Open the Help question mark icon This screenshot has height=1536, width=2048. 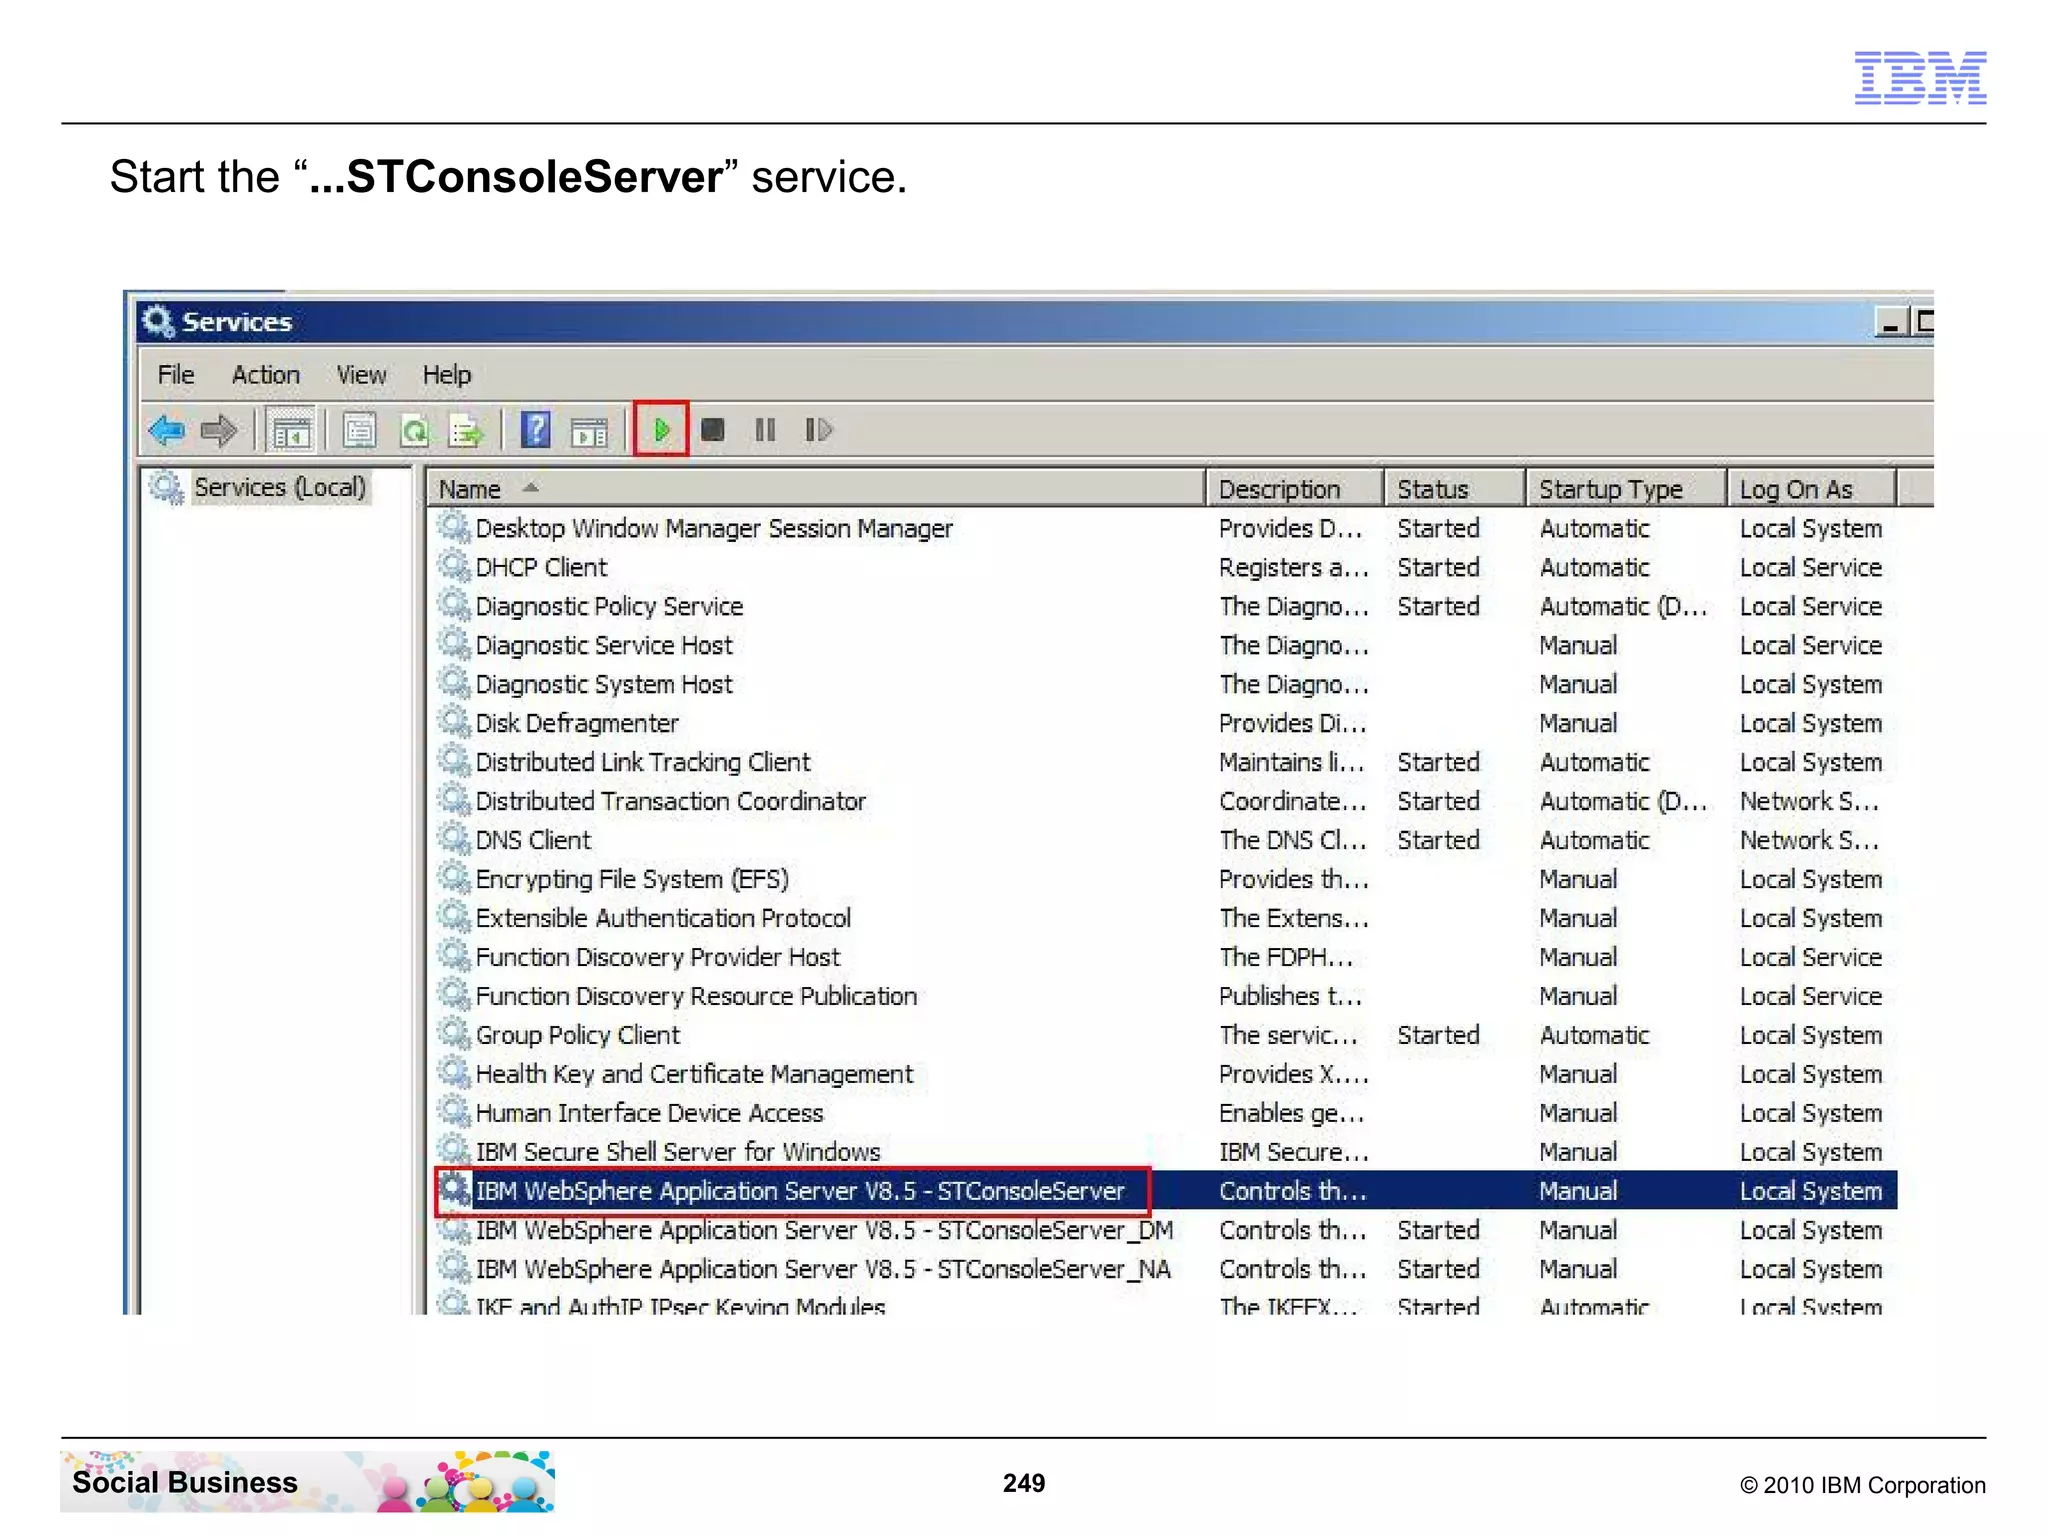(x=536, y=431)
